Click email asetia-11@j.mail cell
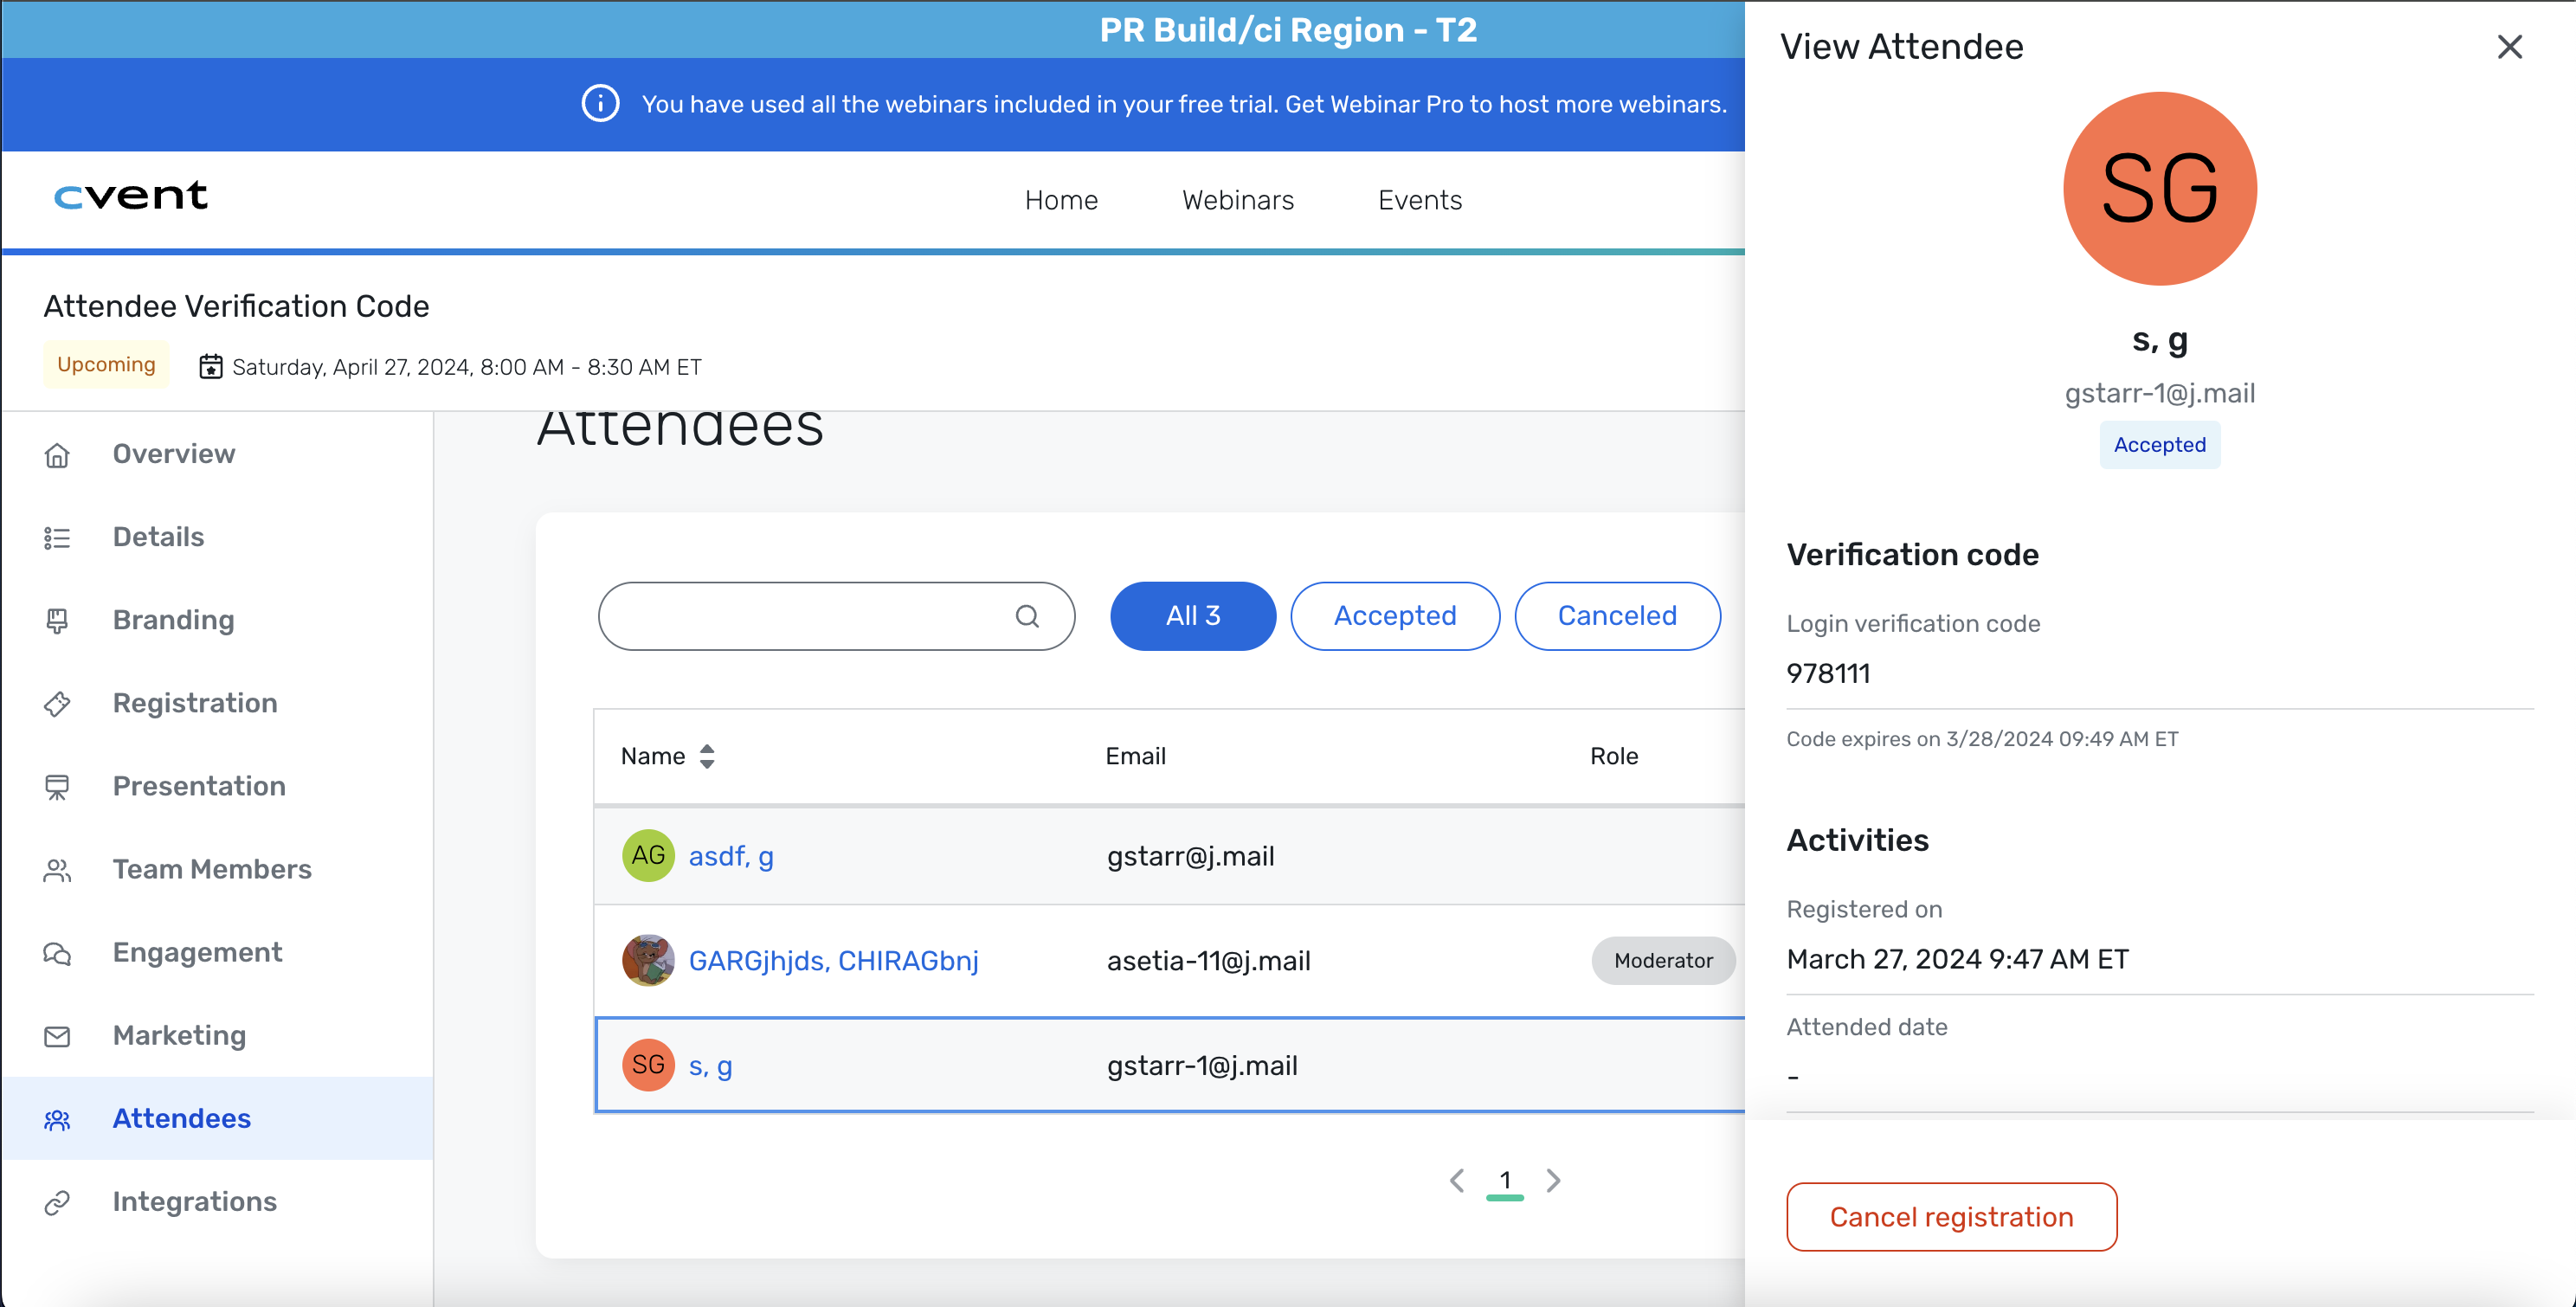 coord(1208,961)
